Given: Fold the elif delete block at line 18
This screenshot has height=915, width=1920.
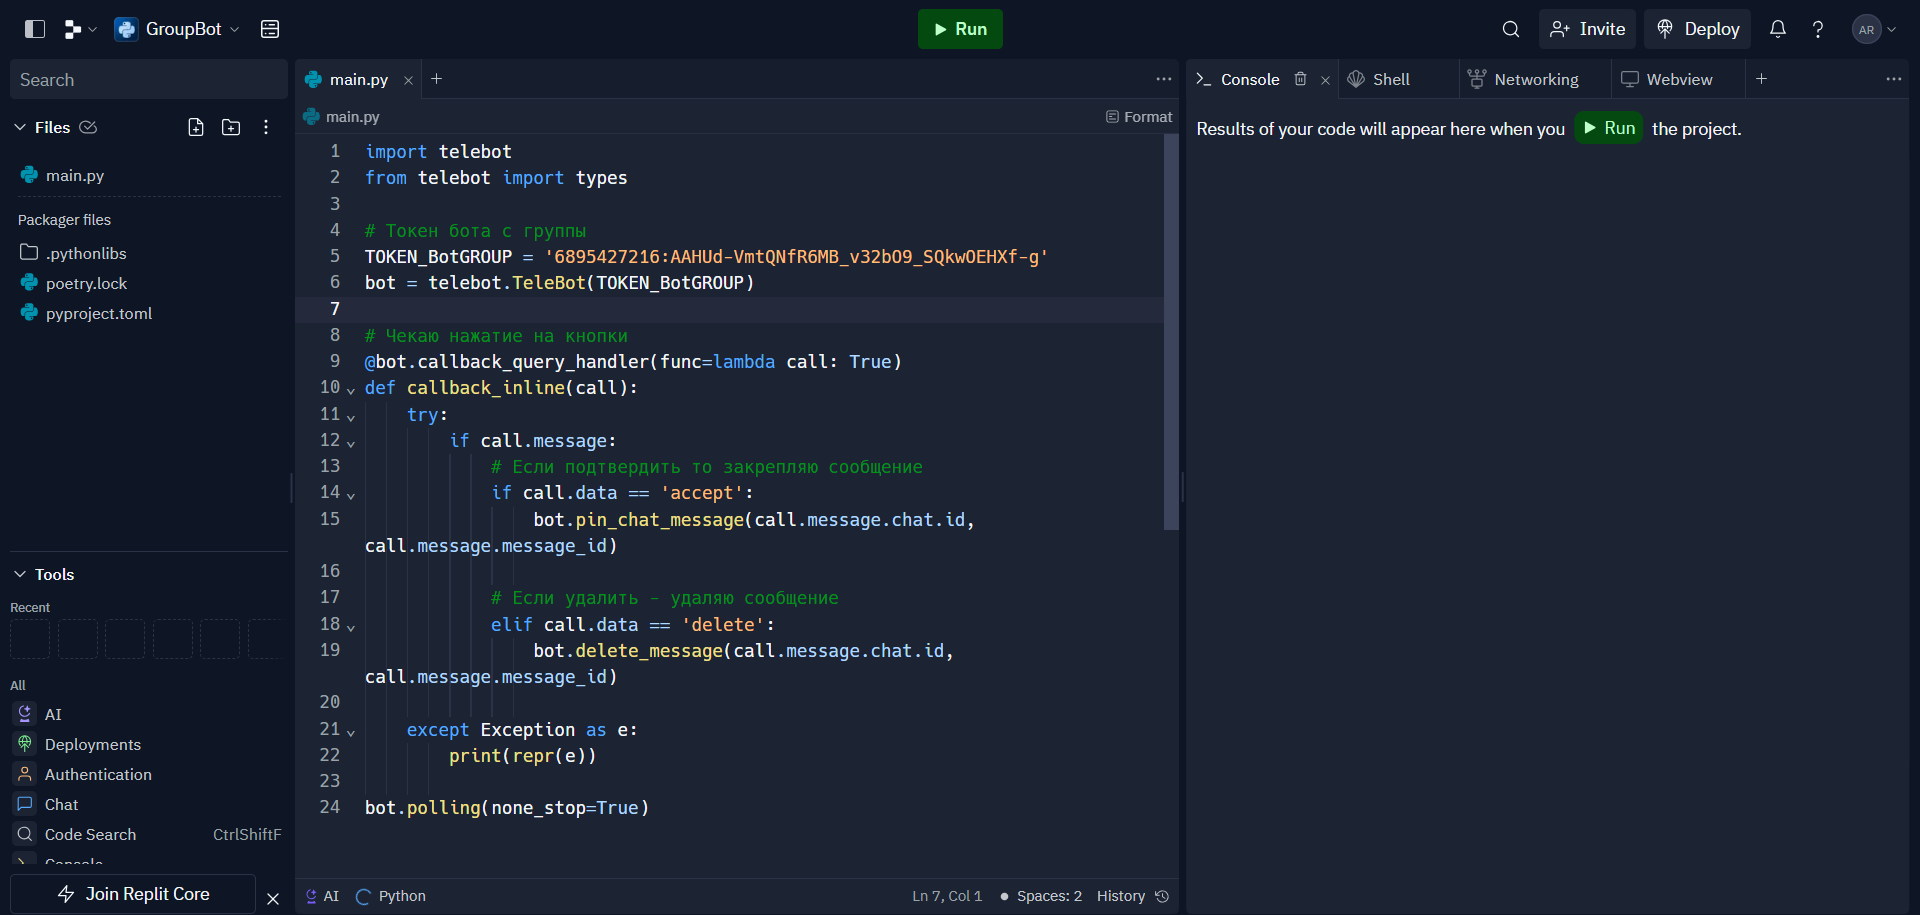Looking at the screenshot, I should point(351,626).
